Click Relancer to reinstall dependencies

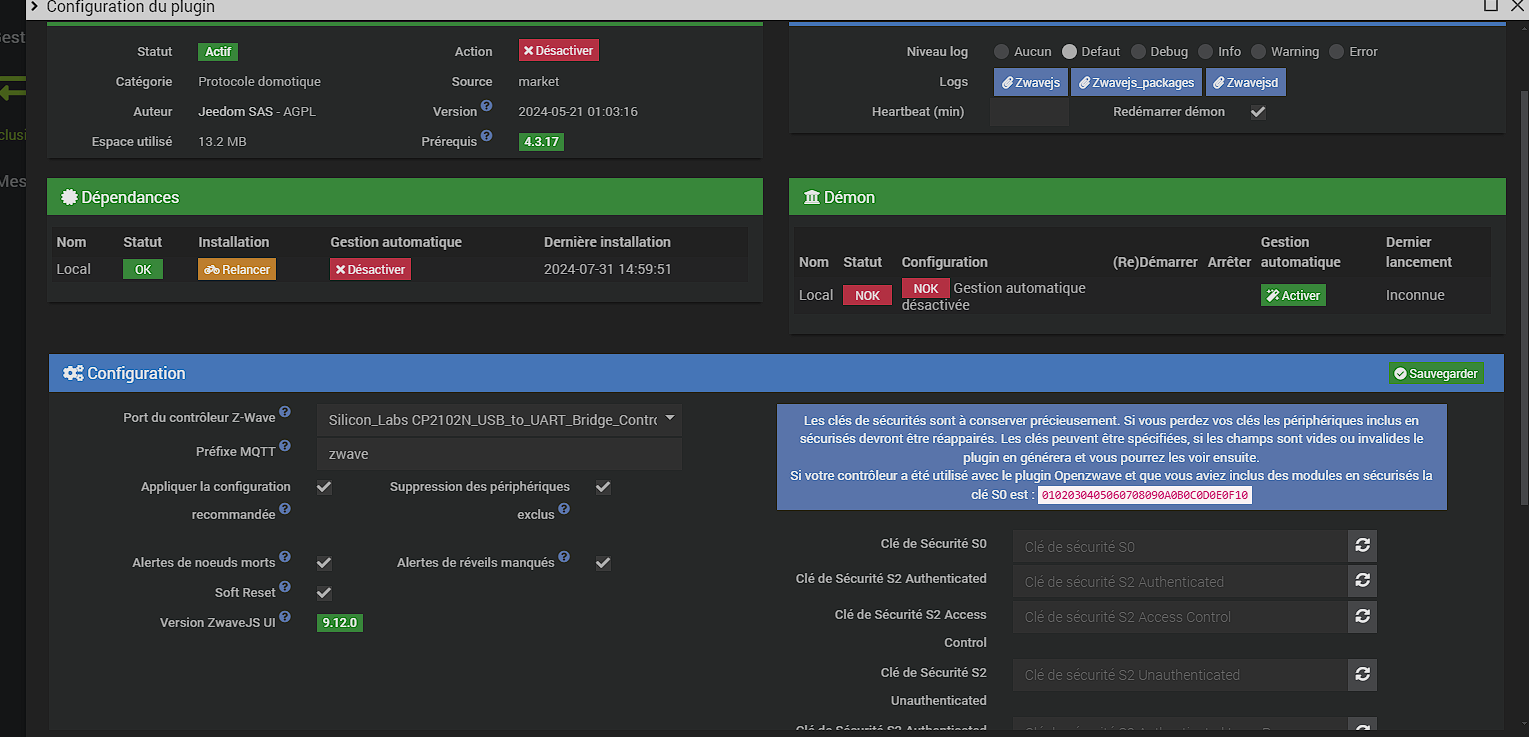pyautogui.click(x=236, y=270)
